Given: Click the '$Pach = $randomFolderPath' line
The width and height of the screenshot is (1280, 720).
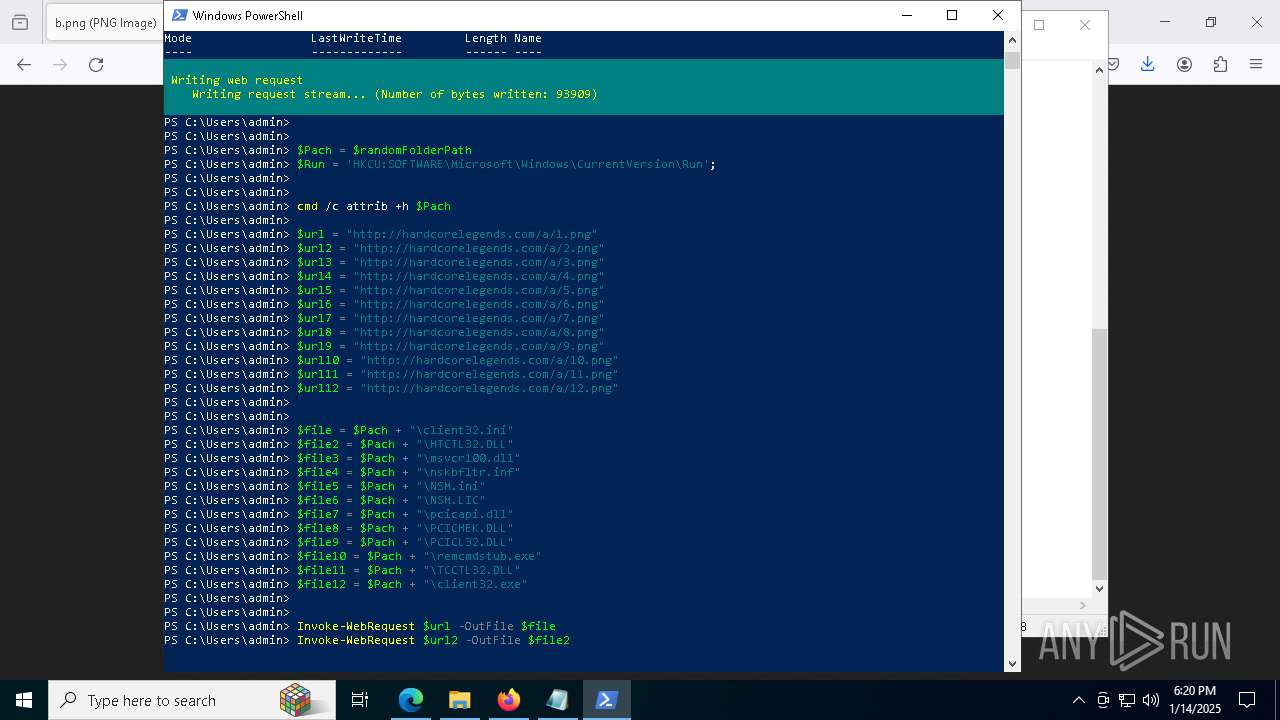Looking at the screenshot, I should click(x=384, y=150).
